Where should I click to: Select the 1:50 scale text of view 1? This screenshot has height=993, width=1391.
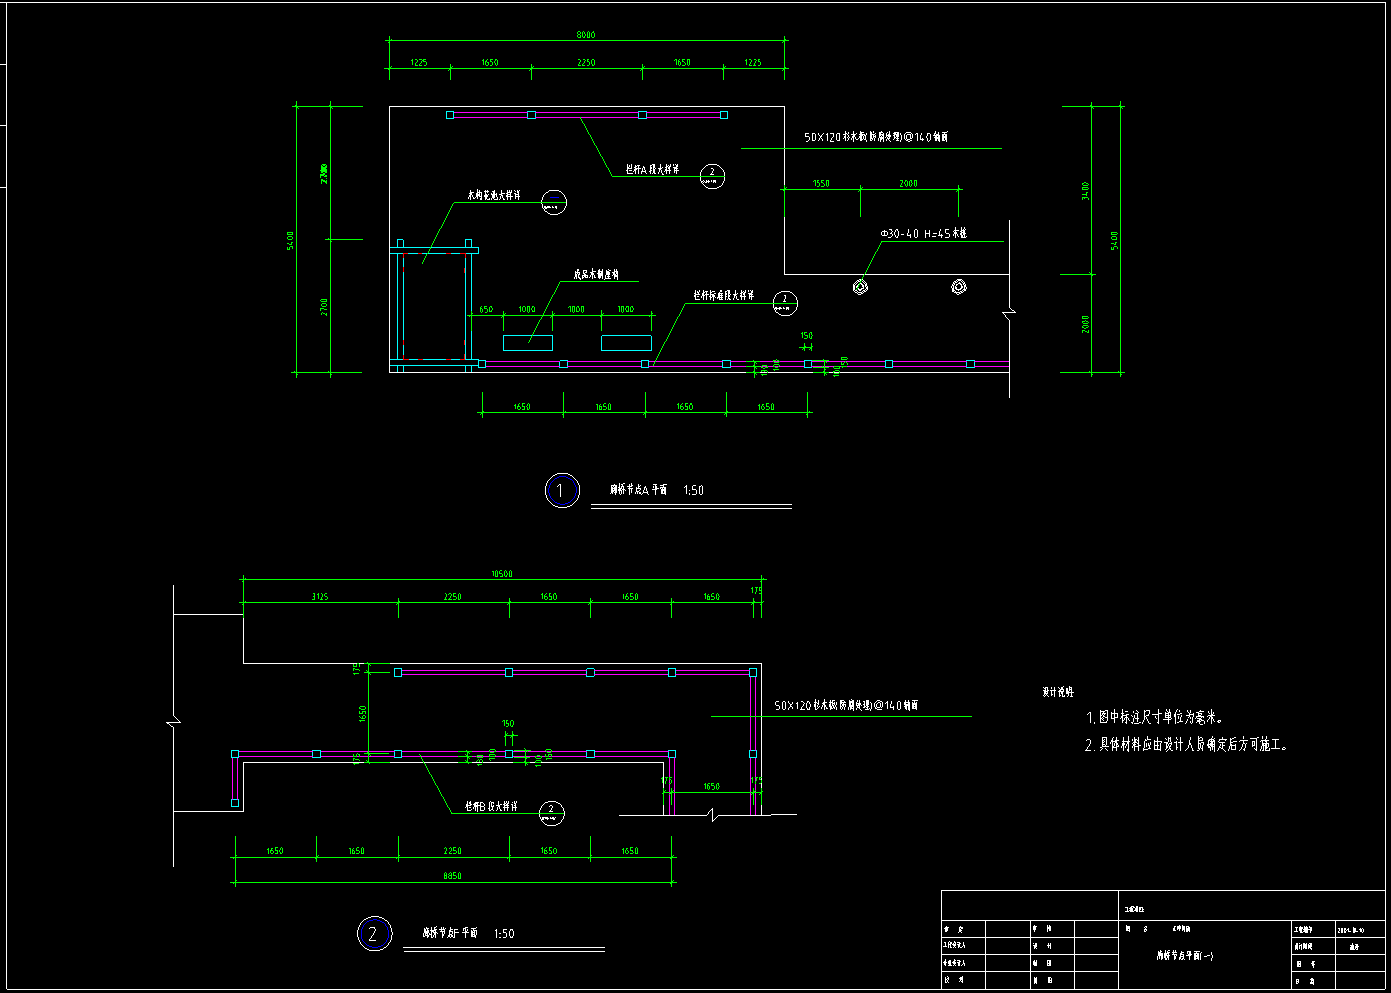[x=693, y=491]
